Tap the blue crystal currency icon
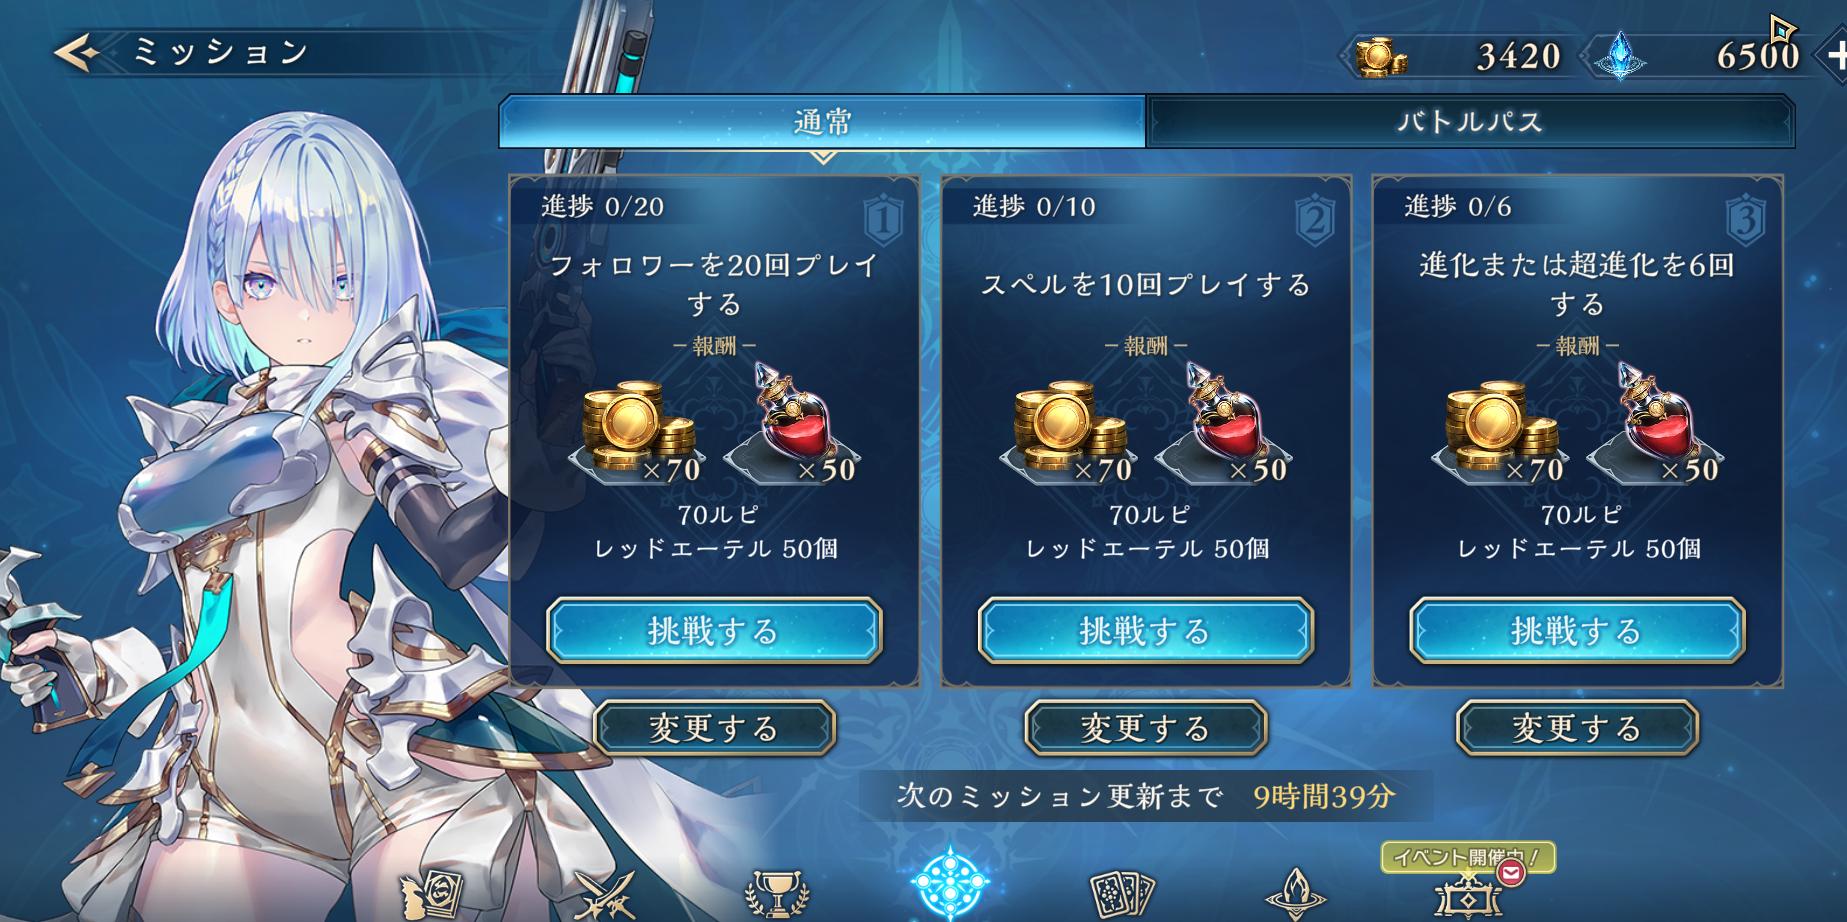 [x=1619, y=56]
